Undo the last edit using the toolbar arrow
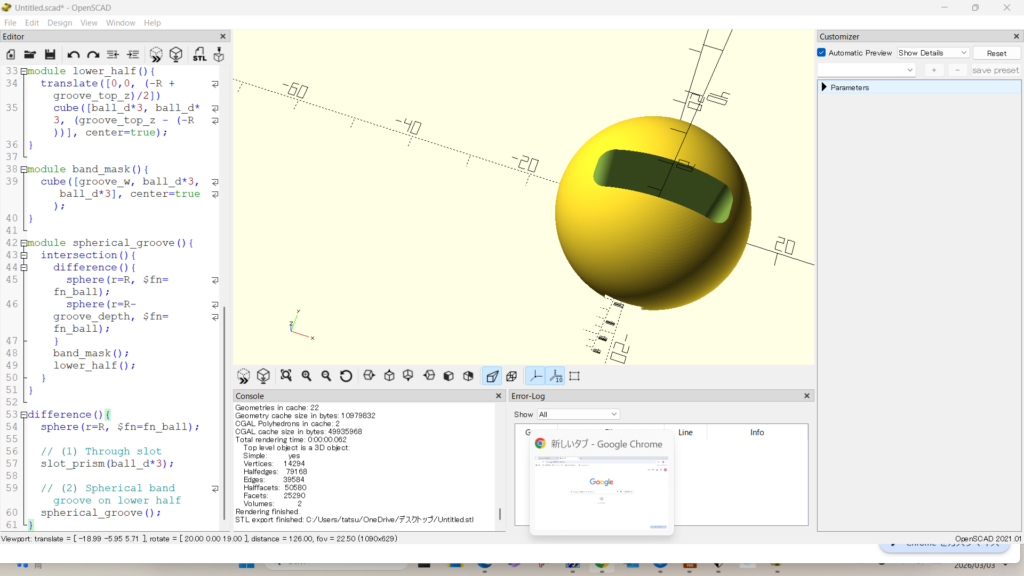The image size is (1024, 576). [73, 54]
